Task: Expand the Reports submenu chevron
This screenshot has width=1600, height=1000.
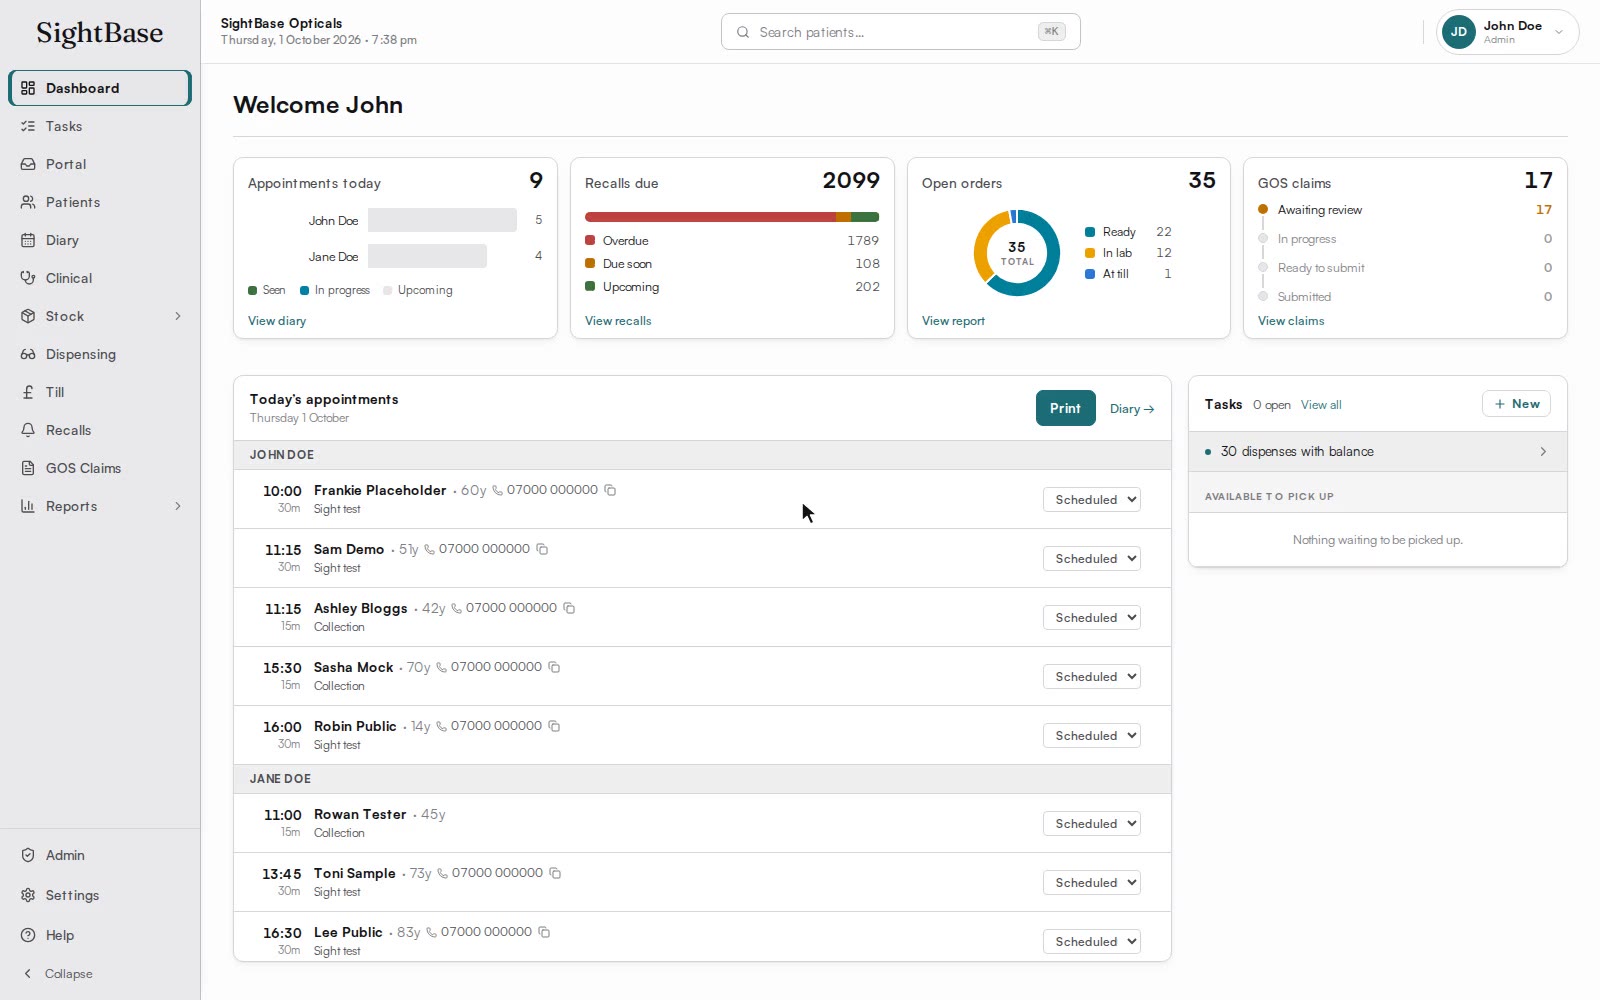Action: [178, 506]
